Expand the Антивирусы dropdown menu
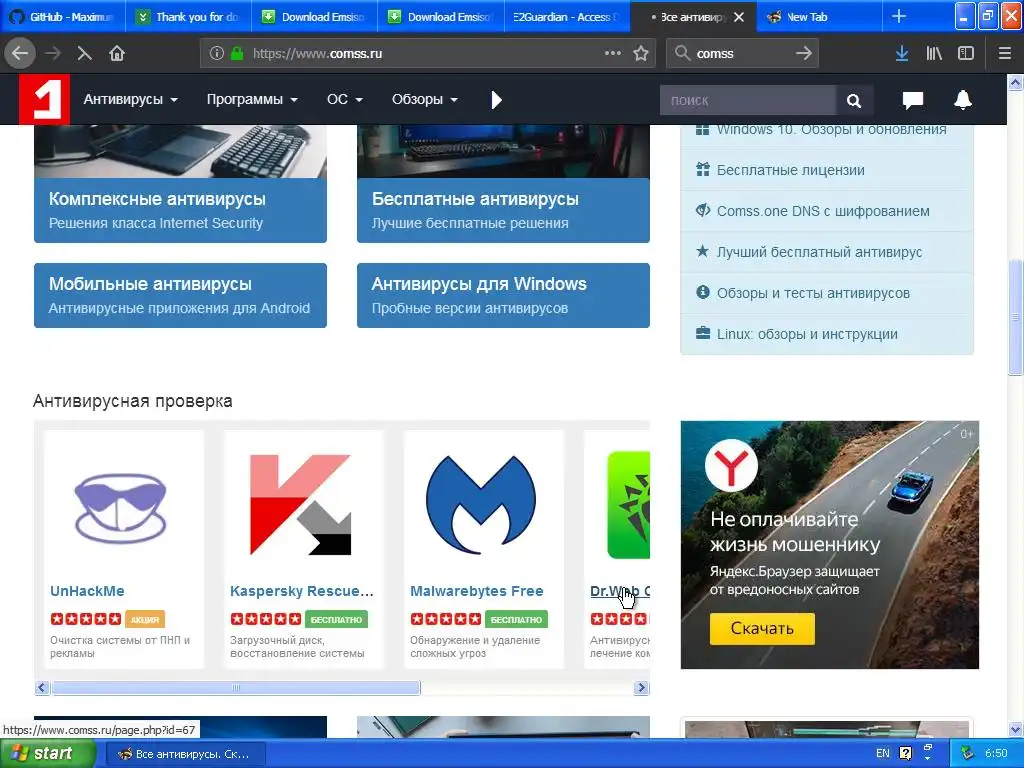Viewport: 1024px width, 768px height. click(x=131, y=99)
